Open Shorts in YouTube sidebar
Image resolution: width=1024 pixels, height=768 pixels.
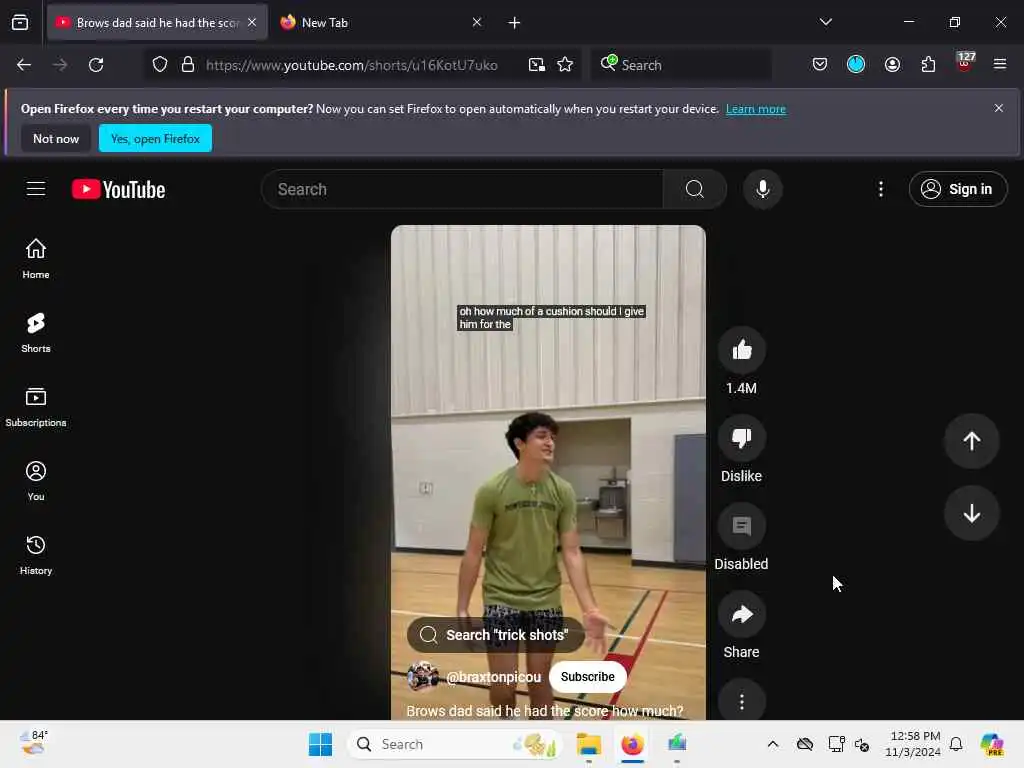[36, 332]
